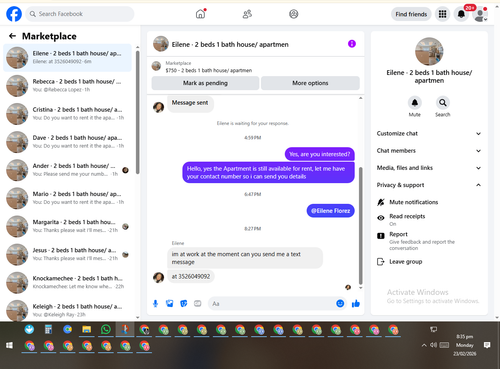
Task: Open Mario conversation in chat list
Action: click(67, 198)
